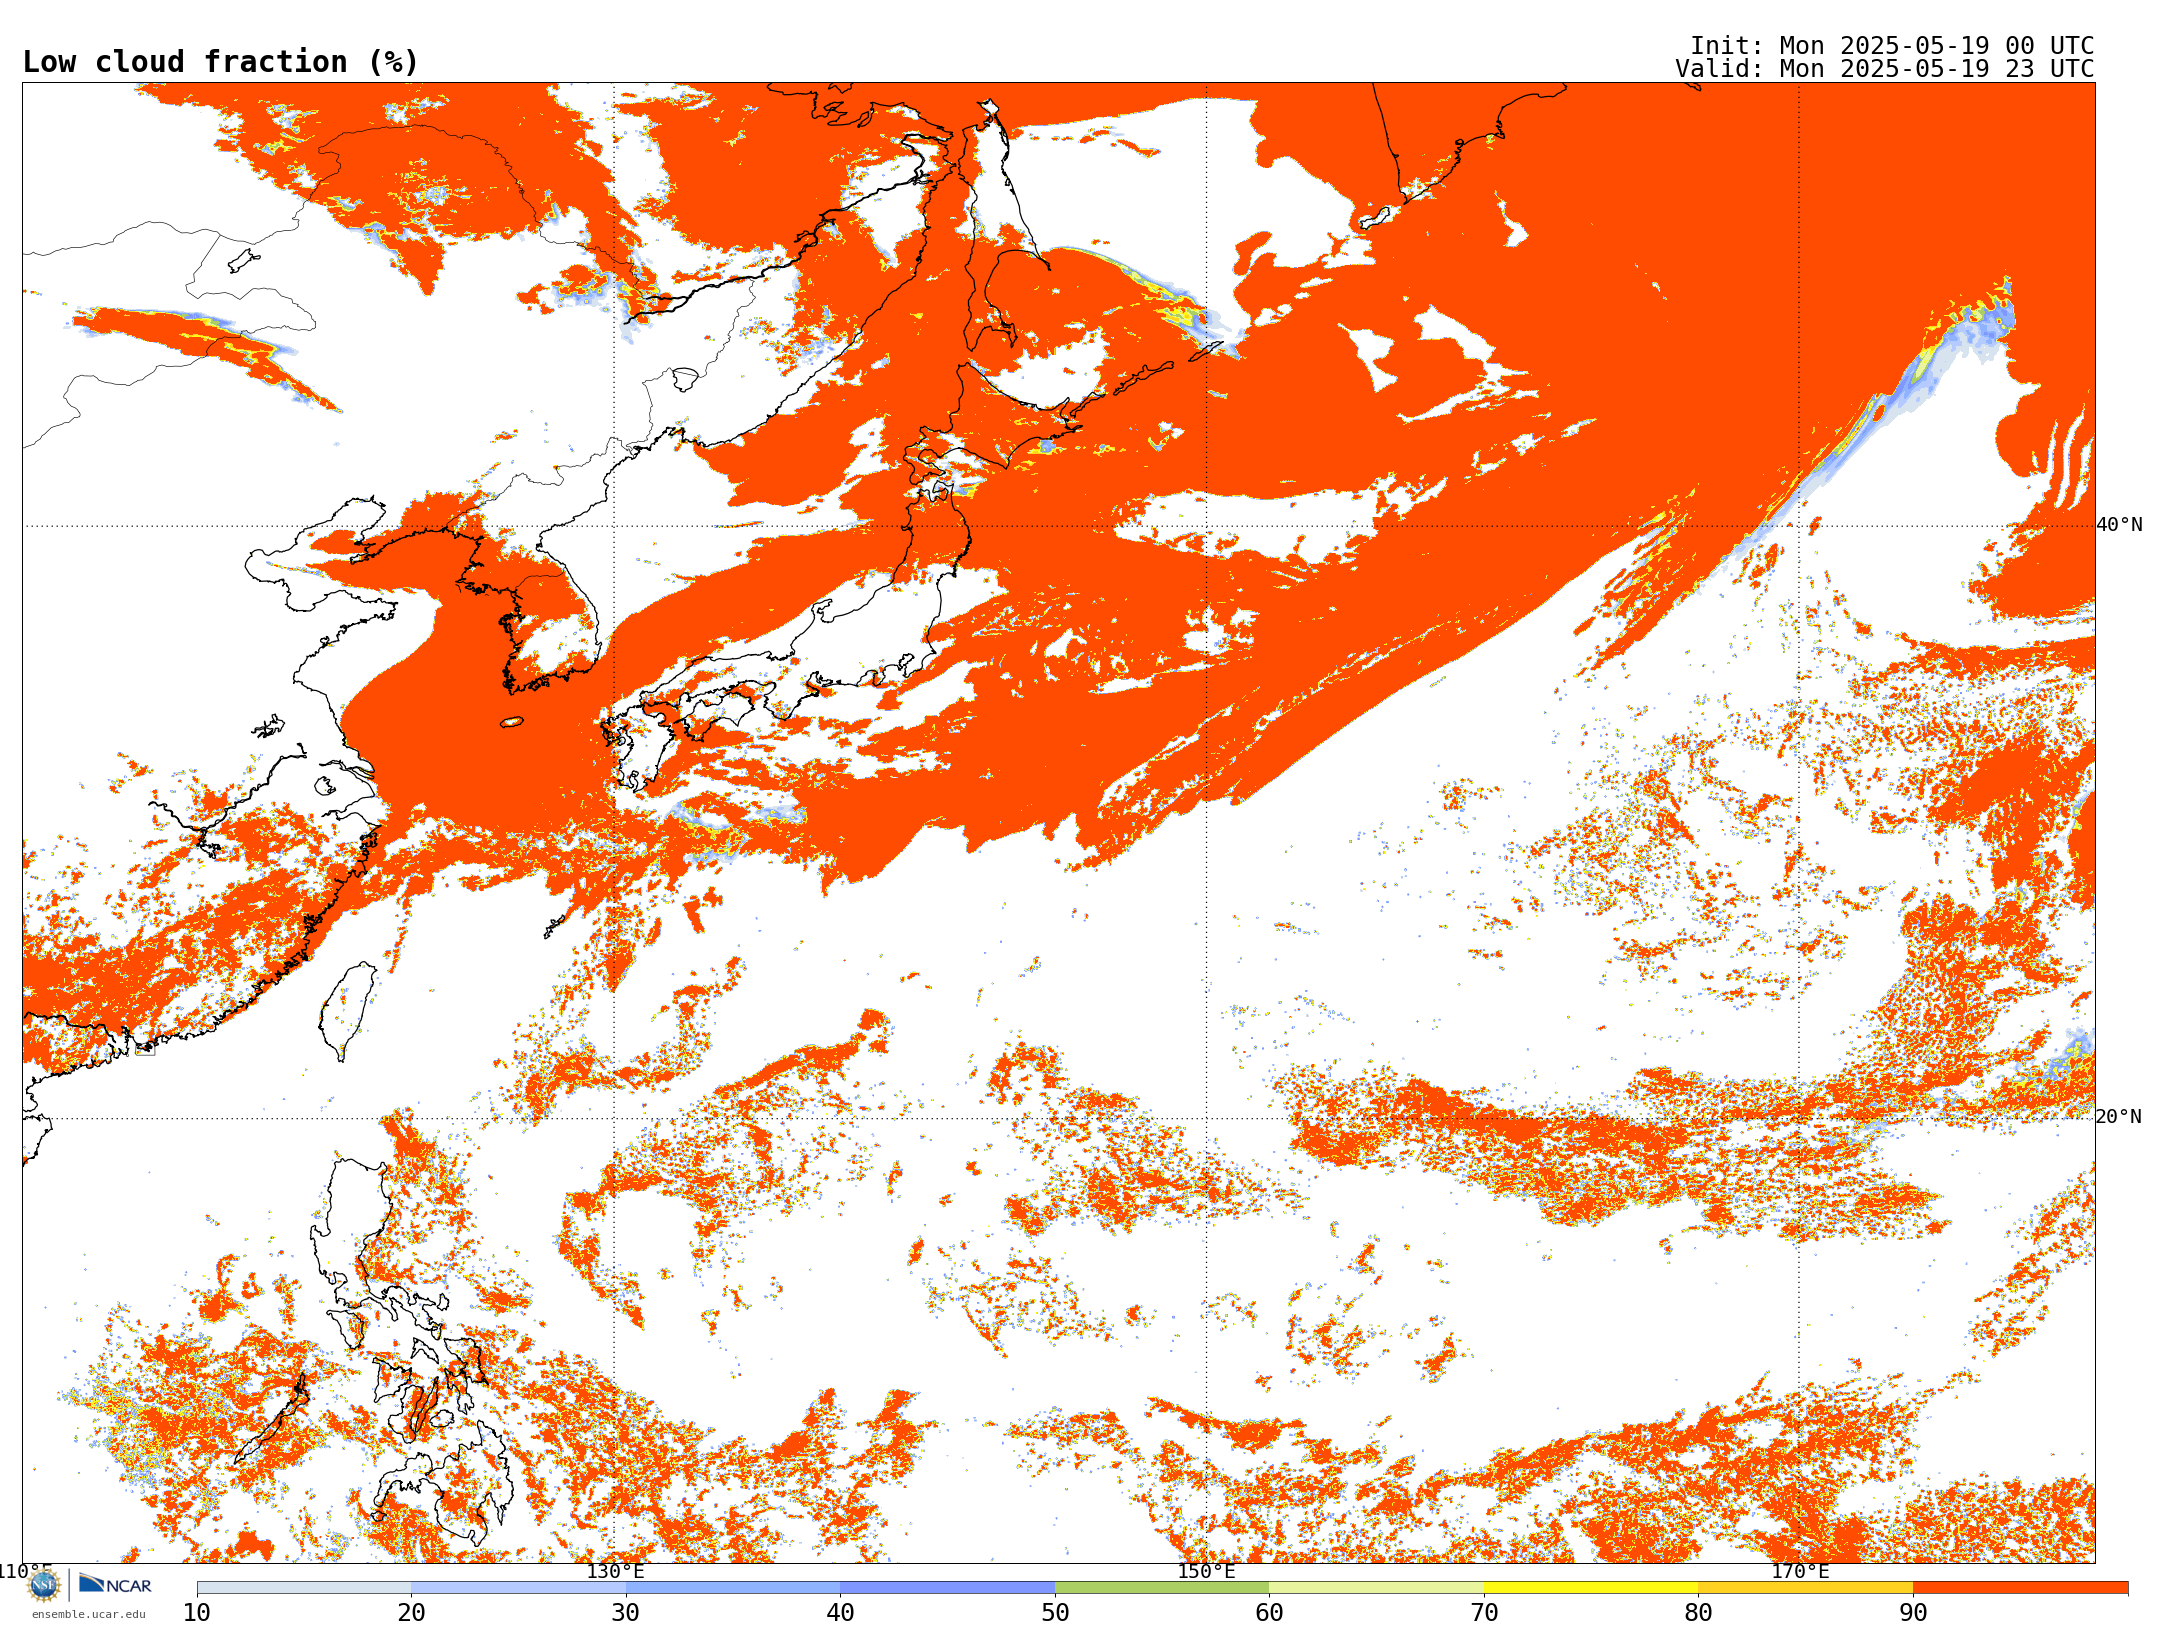Viewport: 2160px width, 1626px height.
Task: Pick the 30–40 blue colorbar segment
Action: tap(733, 1588)
